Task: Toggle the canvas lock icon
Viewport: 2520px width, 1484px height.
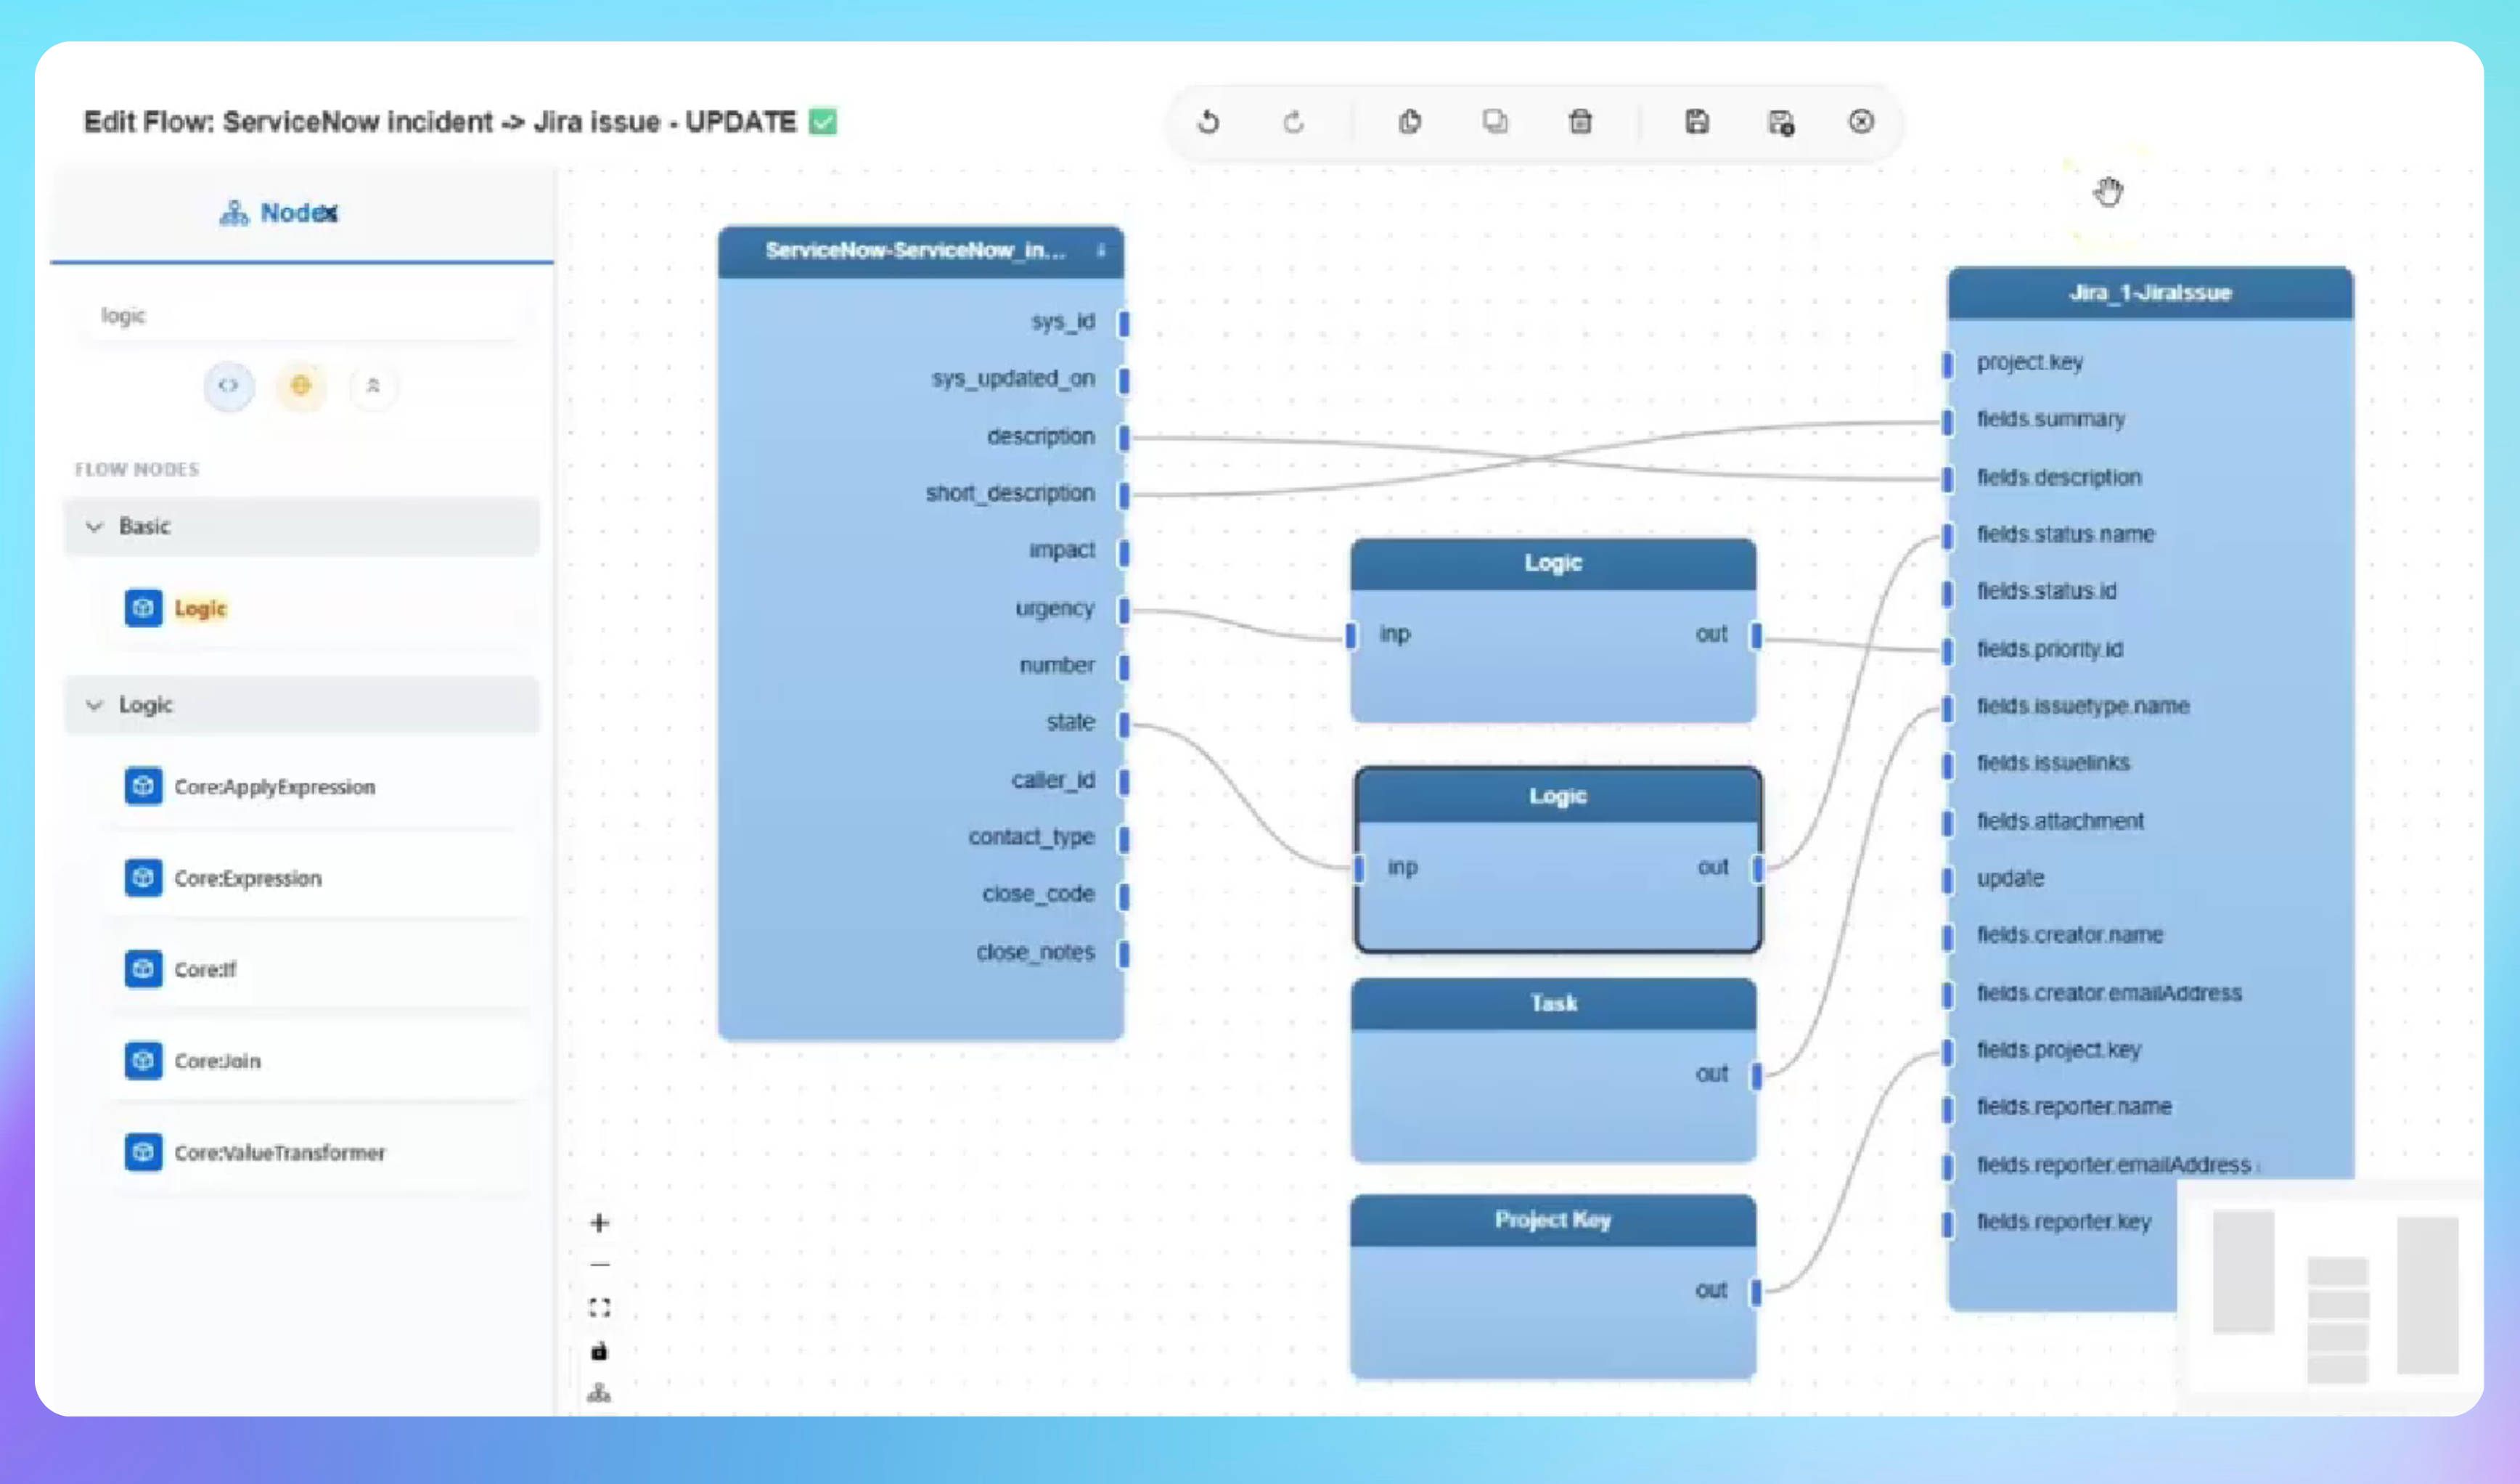Action: point(599,1351)
